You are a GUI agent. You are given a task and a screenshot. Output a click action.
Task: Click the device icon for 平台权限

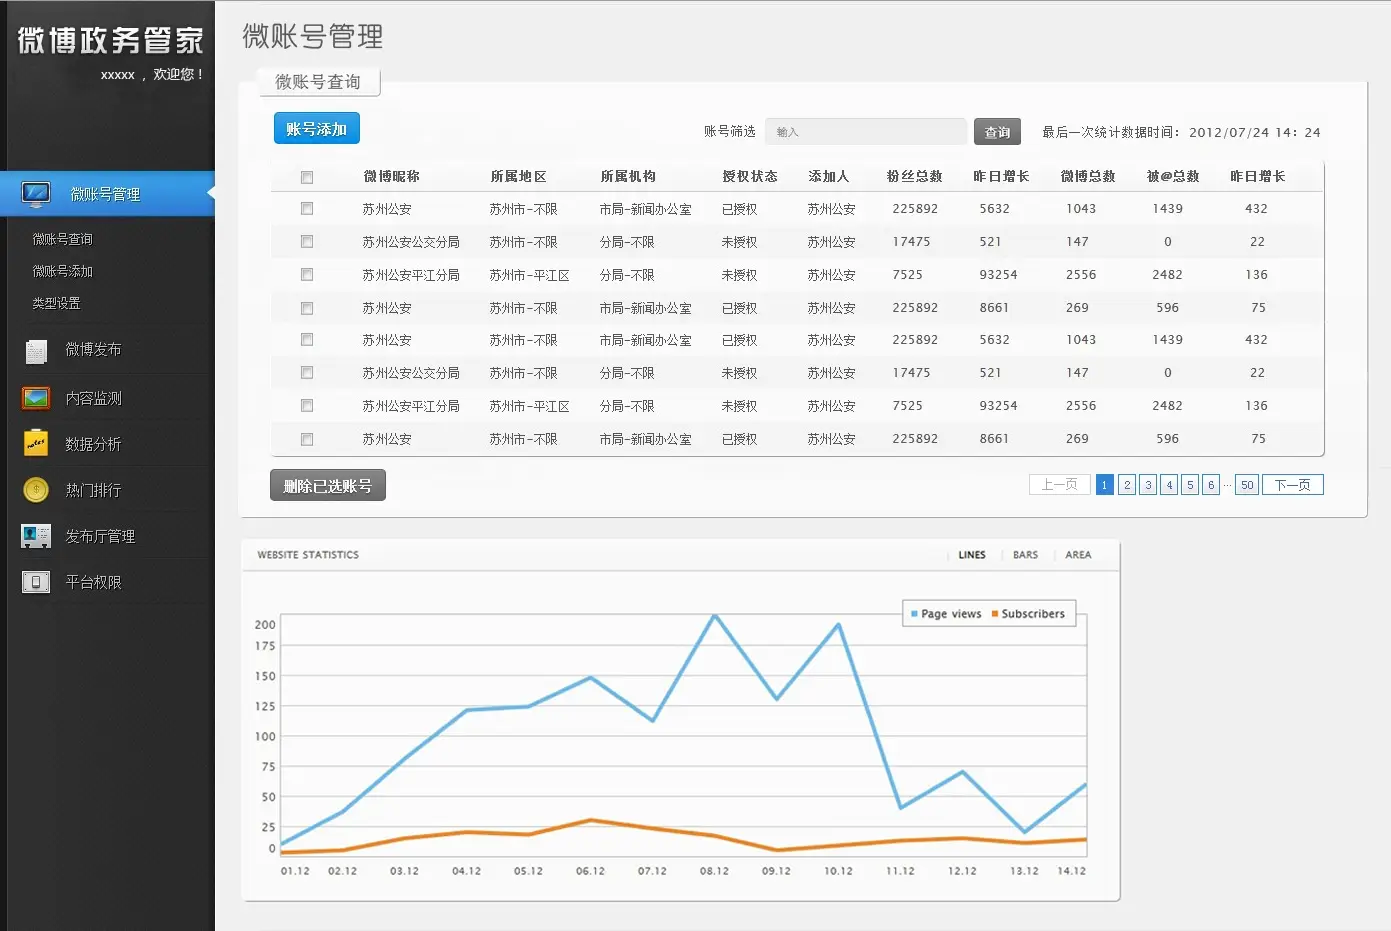(x=36, y=582)
